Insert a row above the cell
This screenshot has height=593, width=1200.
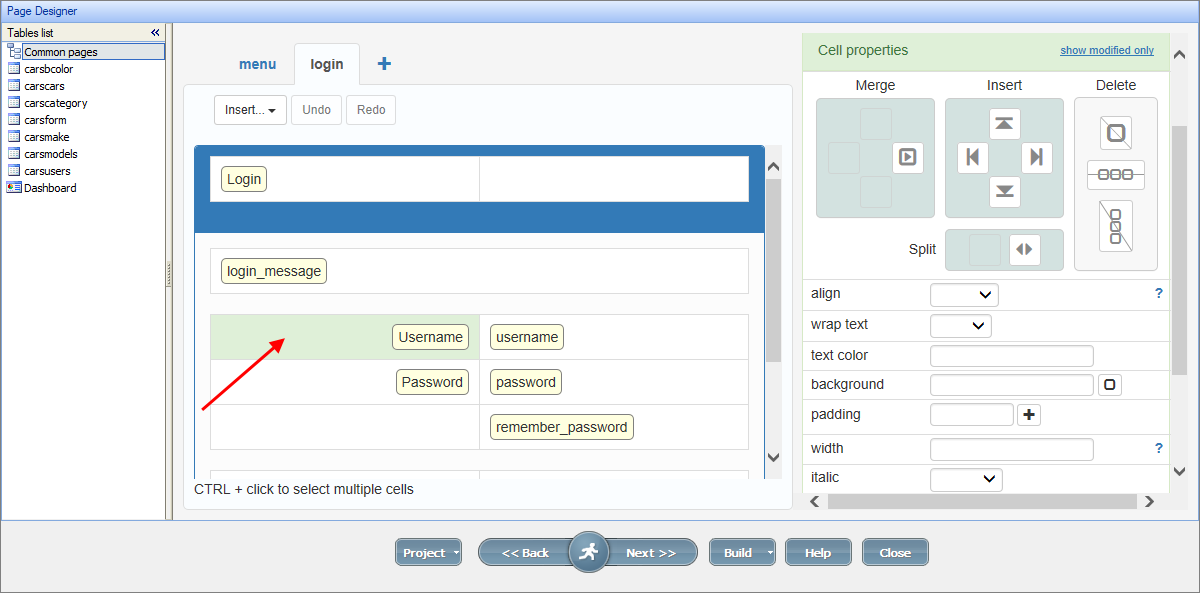coord(1004,124)
